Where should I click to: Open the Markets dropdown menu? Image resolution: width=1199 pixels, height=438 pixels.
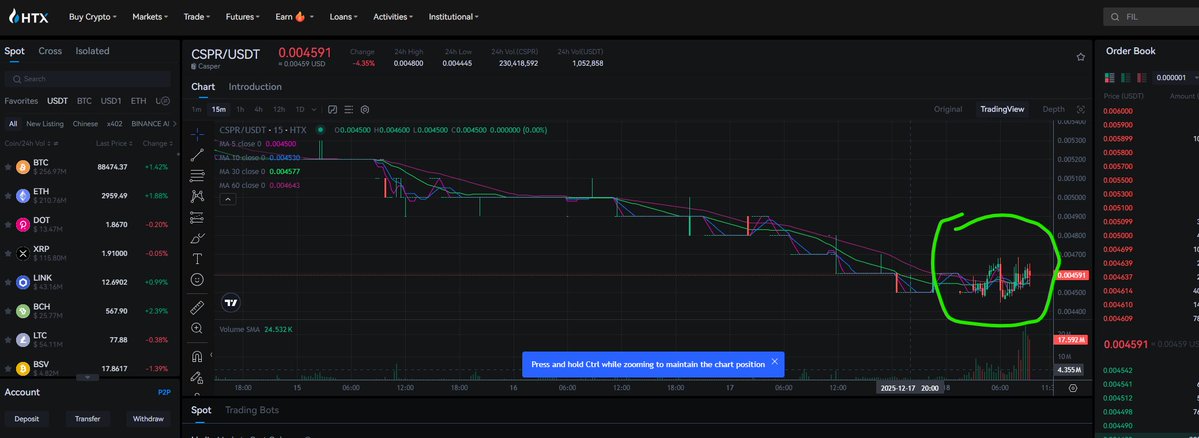pos(150,16)
